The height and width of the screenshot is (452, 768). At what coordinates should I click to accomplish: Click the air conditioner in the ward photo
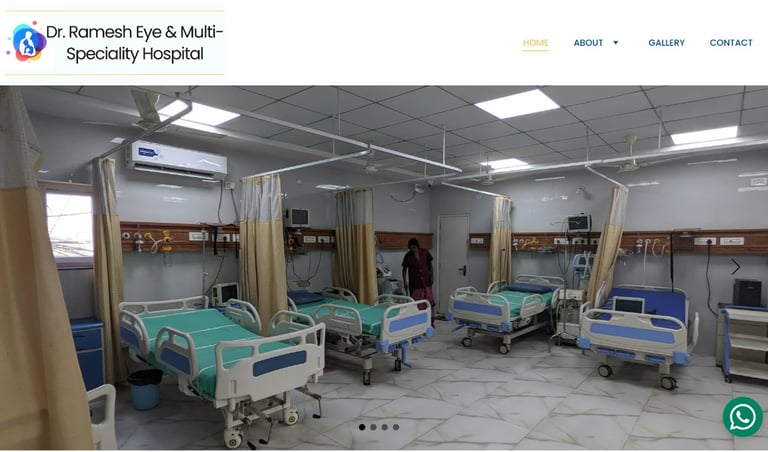[177, 160]
